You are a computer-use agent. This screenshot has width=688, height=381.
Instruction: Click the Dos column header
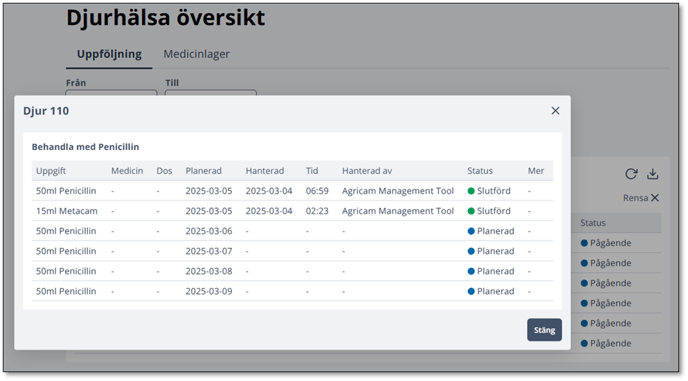tap(164, 171)
